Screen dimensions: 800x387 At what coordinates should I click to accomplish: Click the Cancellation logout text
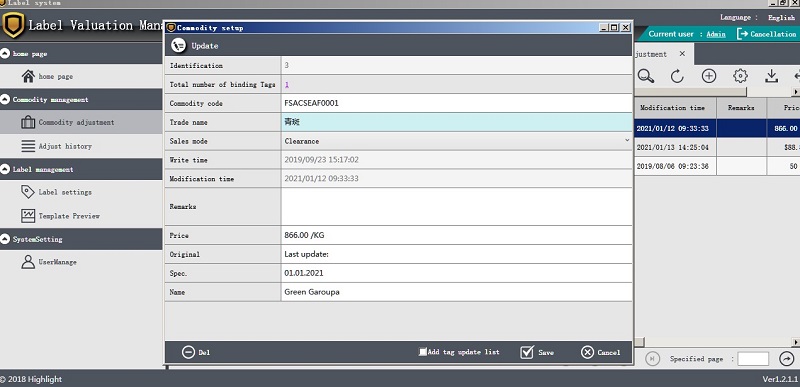[x=773, y=34]
